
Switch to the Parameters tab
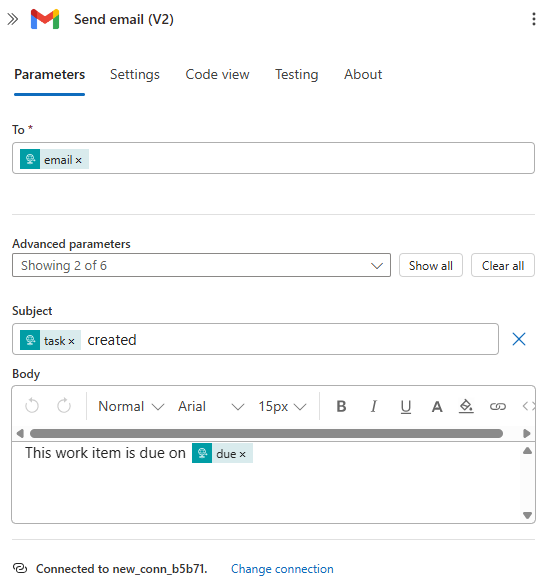[x=49, y=74]
